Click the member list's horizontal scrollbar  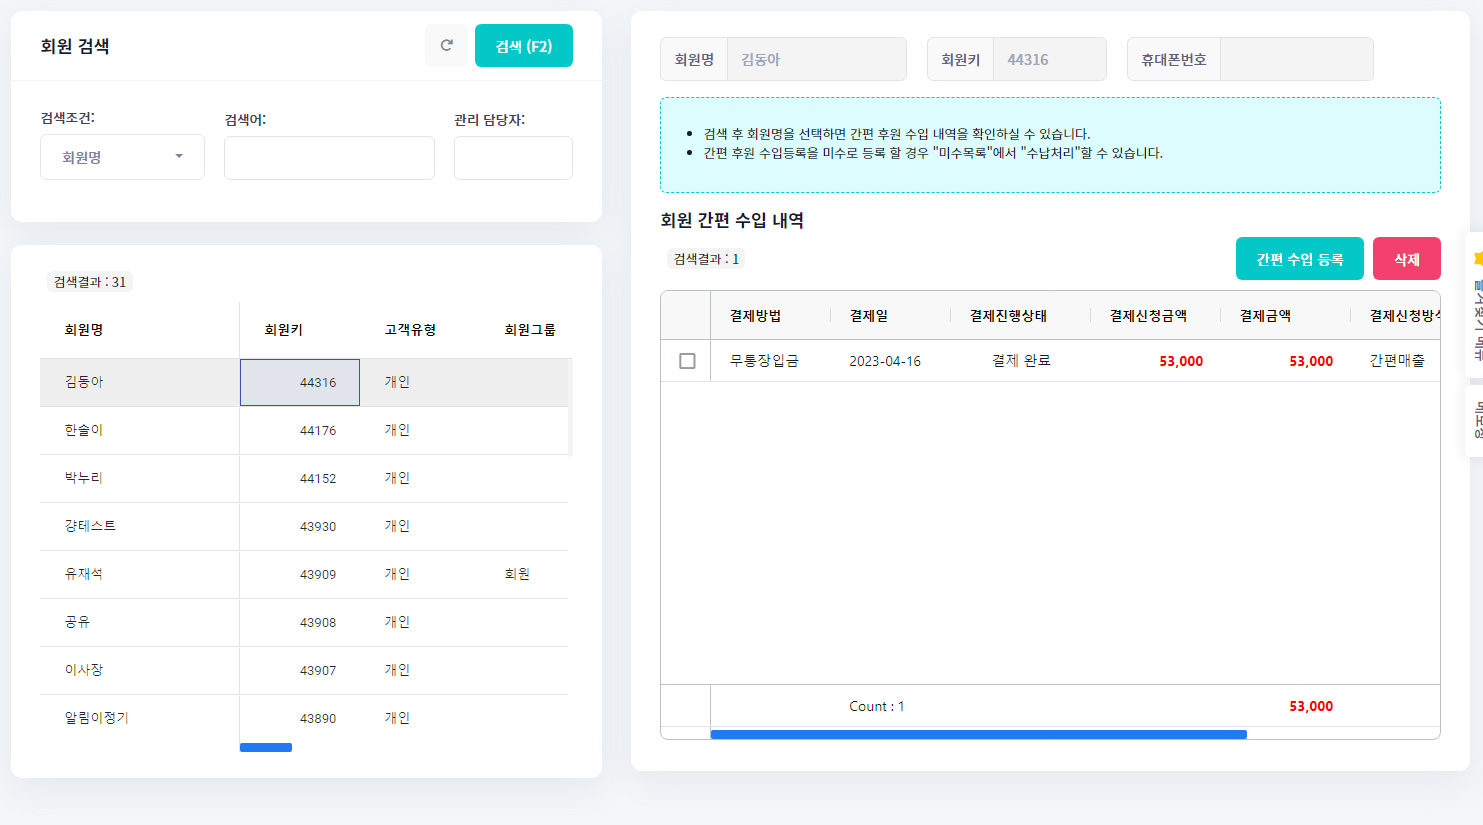click(x=266, y=747)
